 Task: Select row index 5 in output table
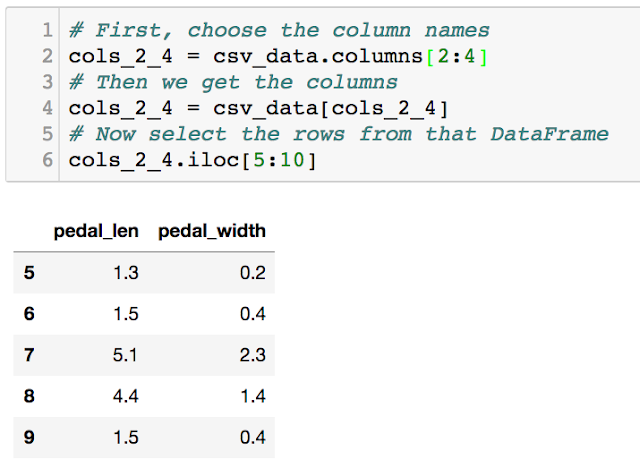[x=29, y=273]
